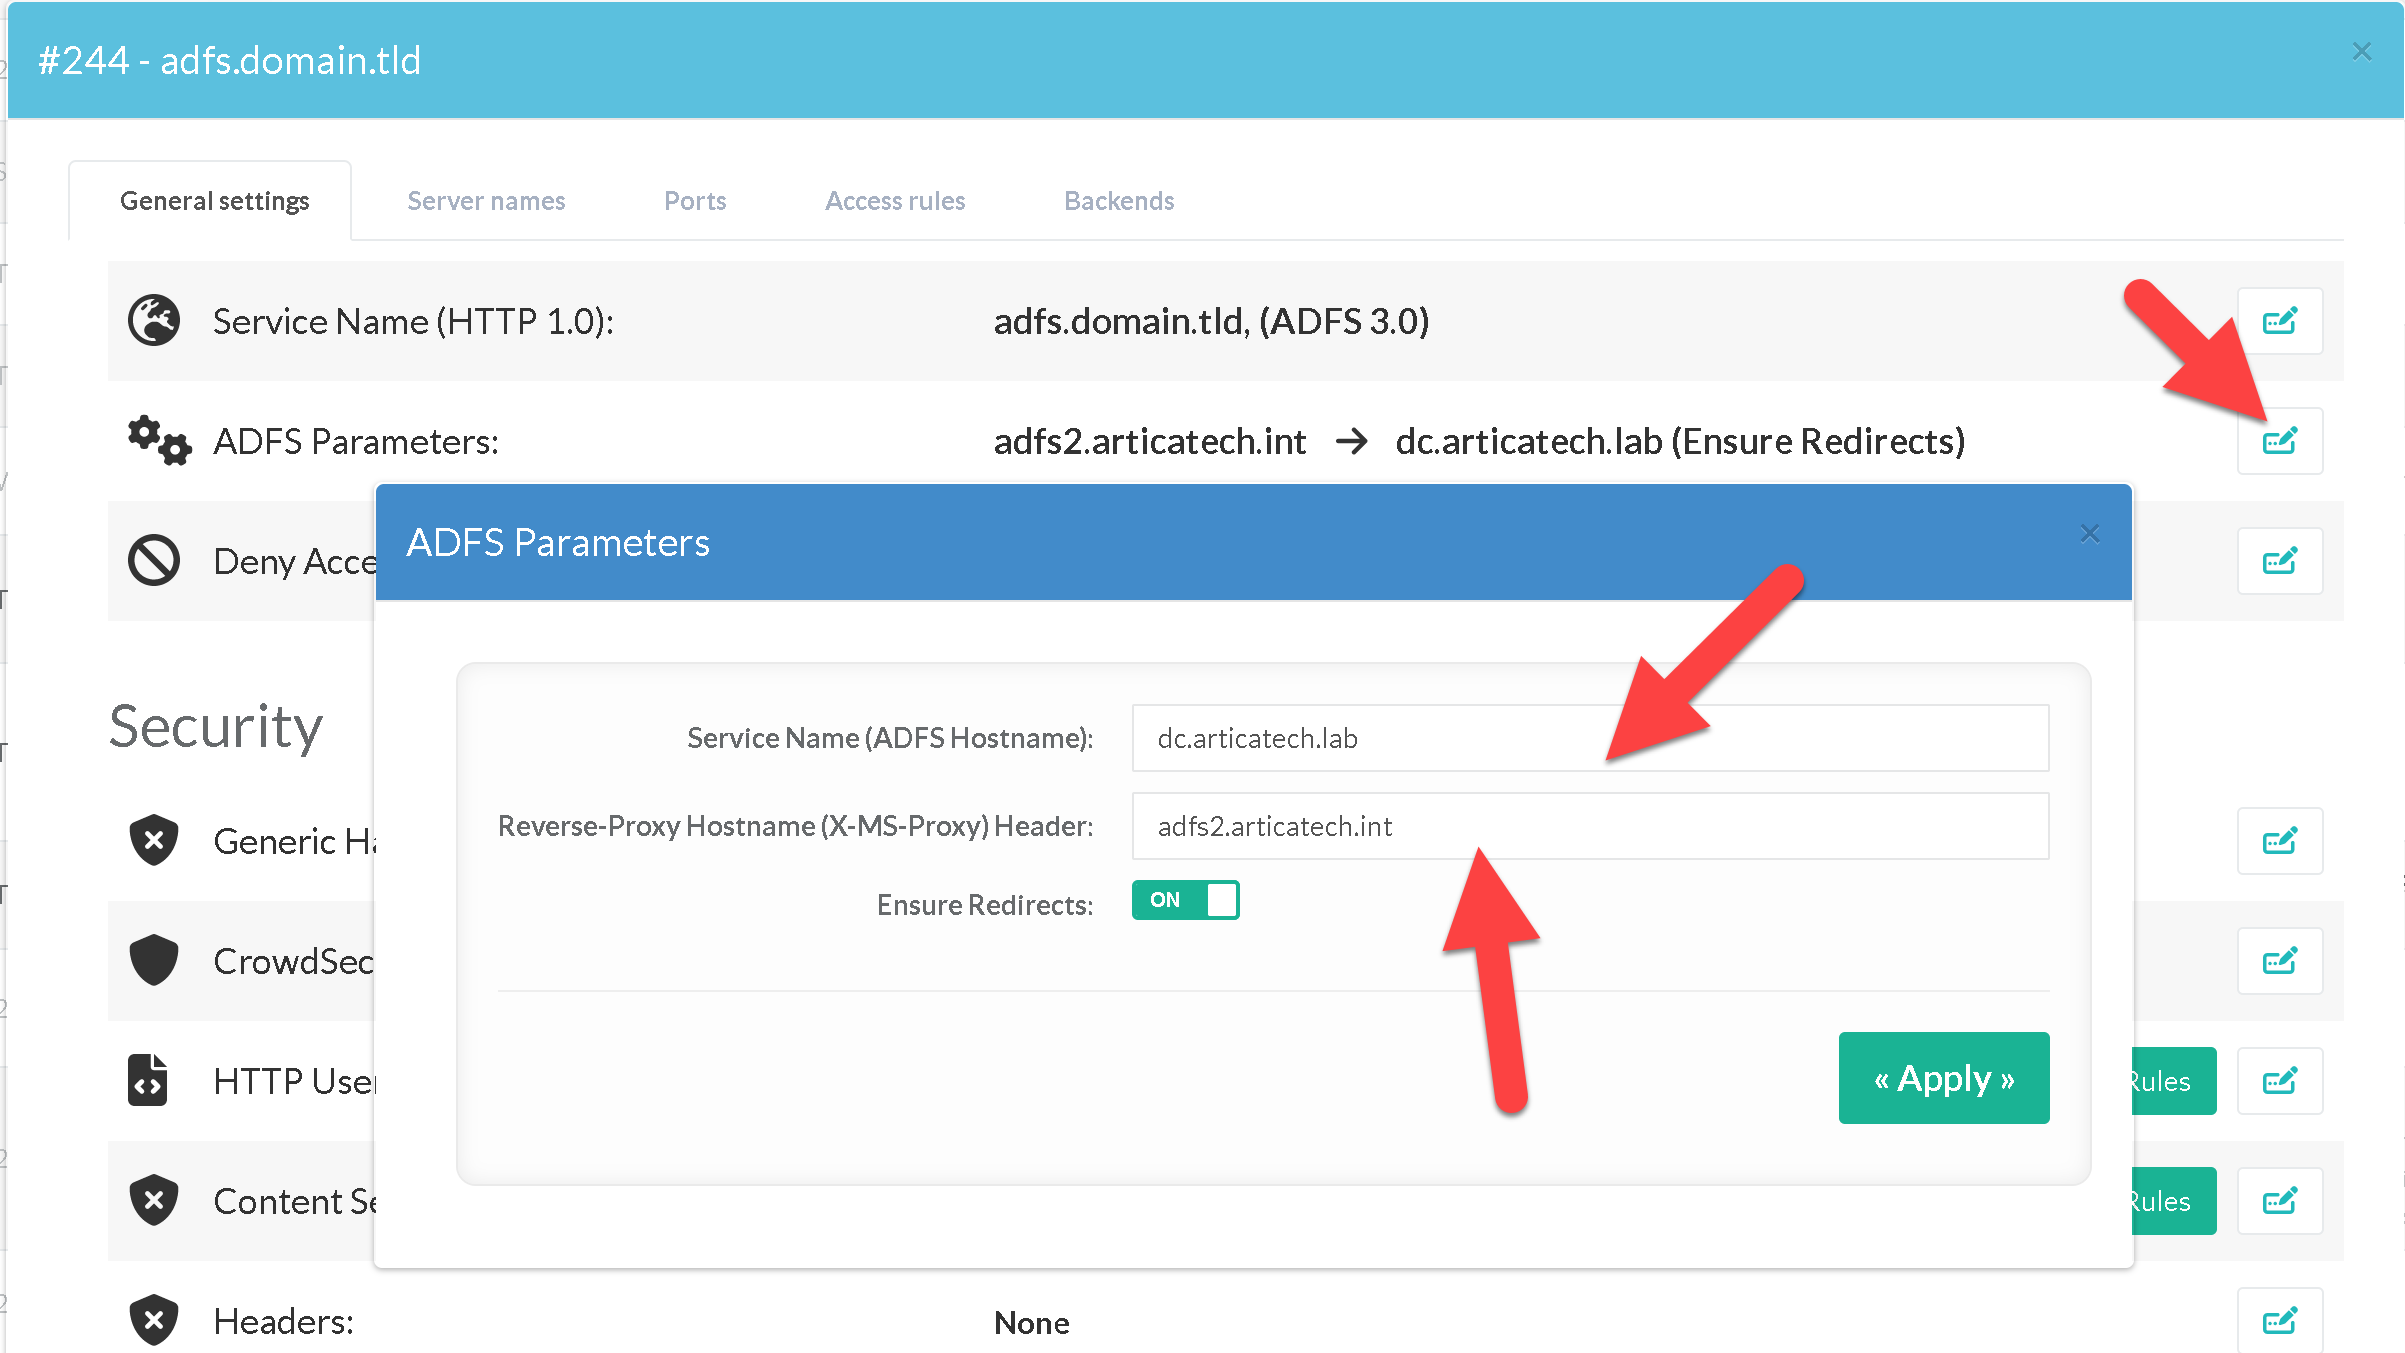Click the Reverse-Proxy Hostname header field

pyautogui.click(x=1589, y=826)
